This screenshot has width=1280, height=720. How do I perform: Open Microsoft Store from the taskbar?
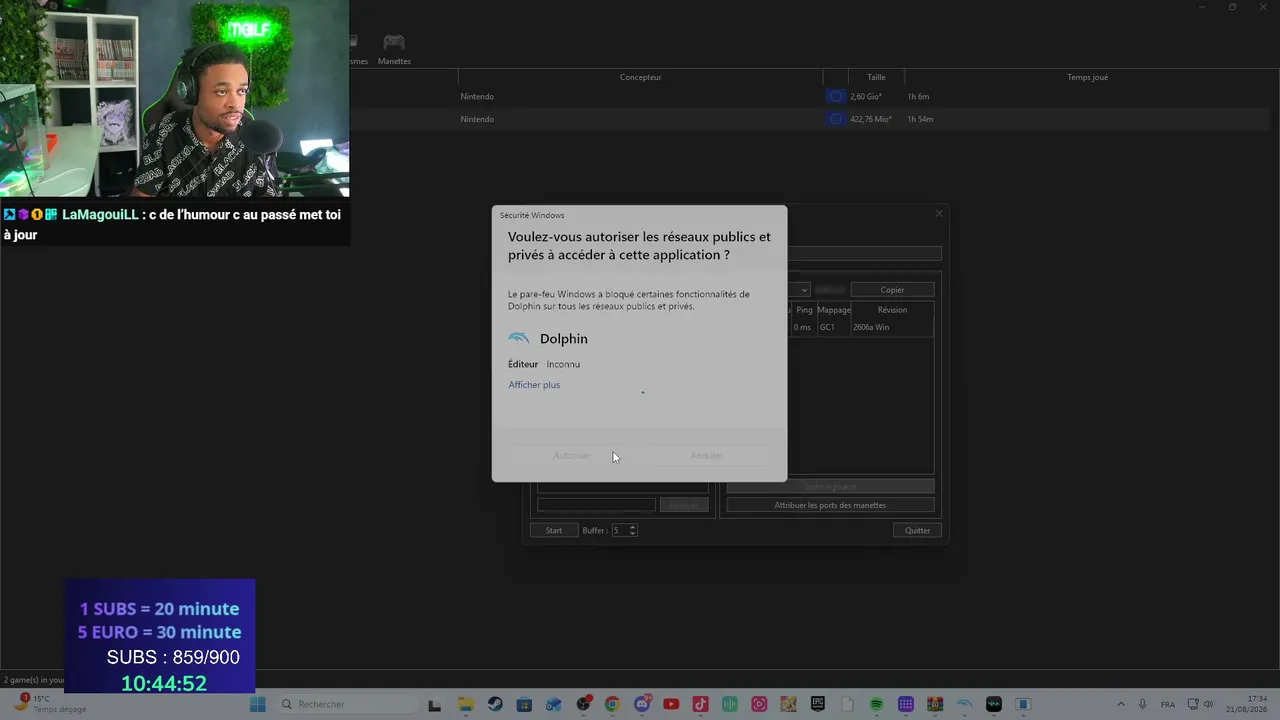(x=524, y=704)
